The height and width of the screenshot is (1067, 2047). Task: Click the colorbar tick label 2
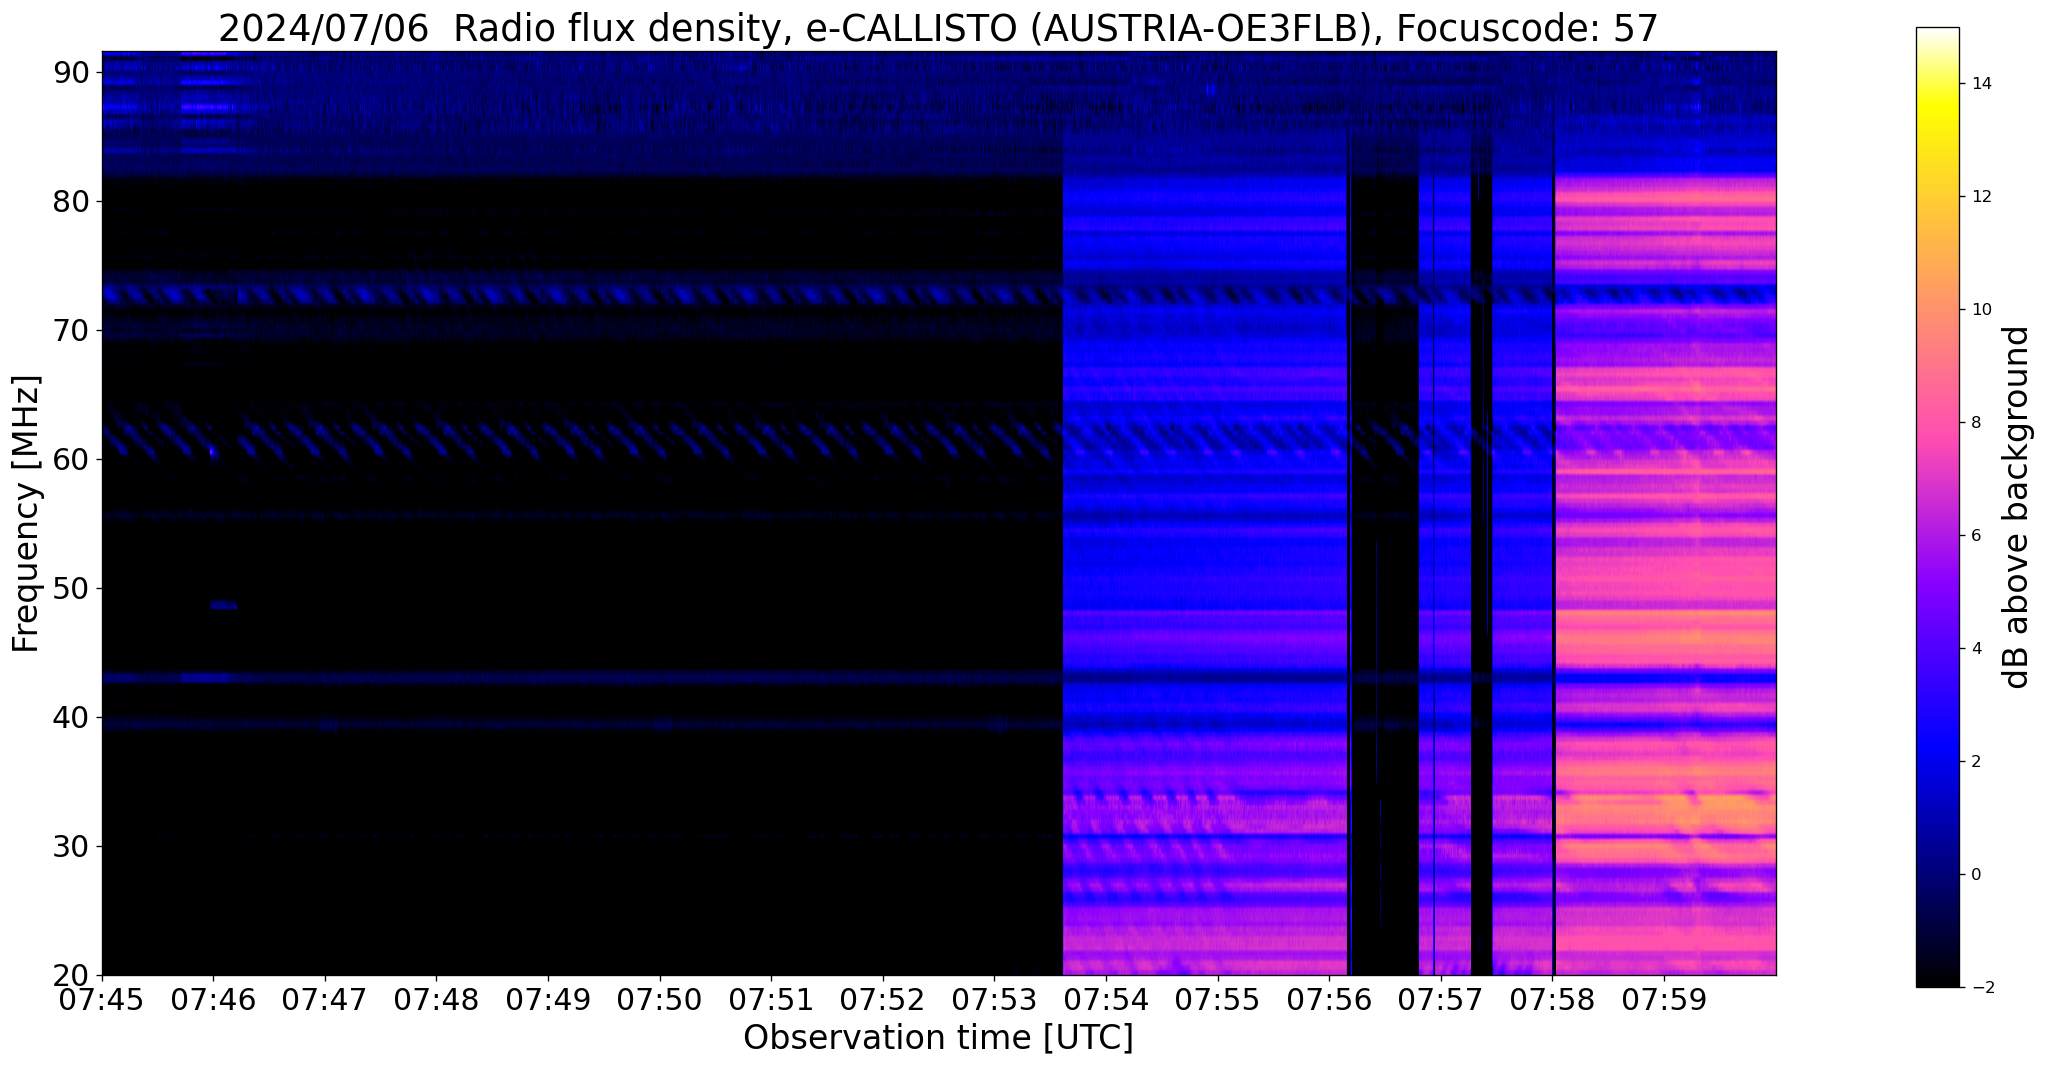click(1974, 762)
